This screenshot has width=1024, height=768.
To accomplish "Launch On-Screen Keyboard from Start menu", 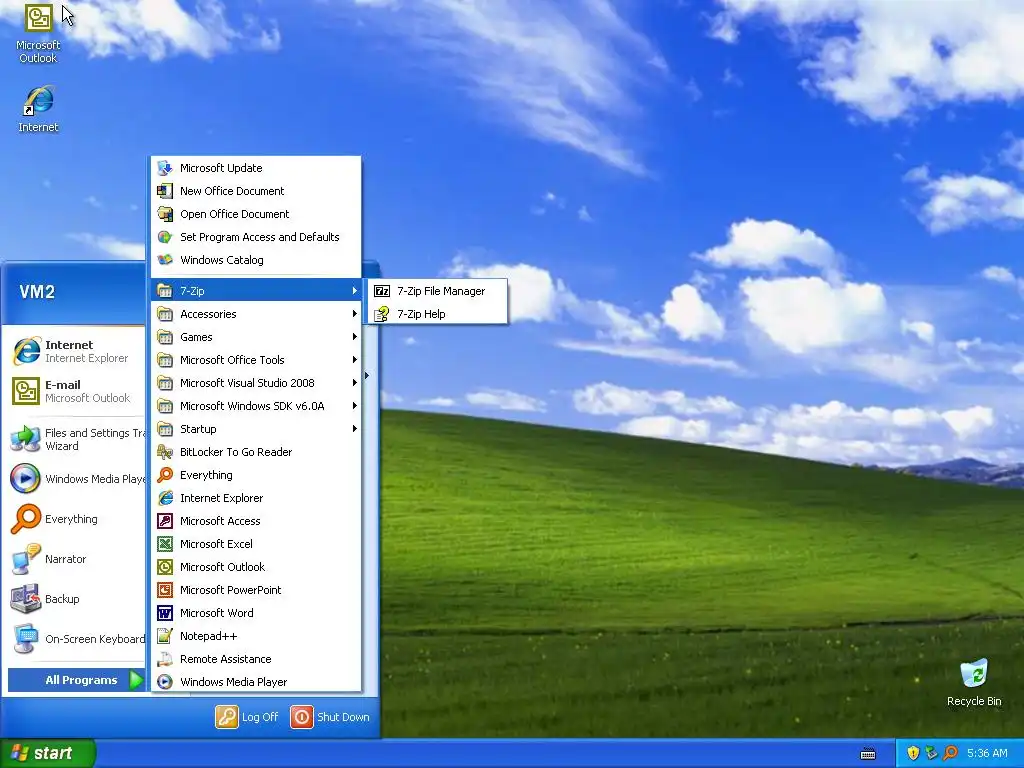I will (76, 639).
